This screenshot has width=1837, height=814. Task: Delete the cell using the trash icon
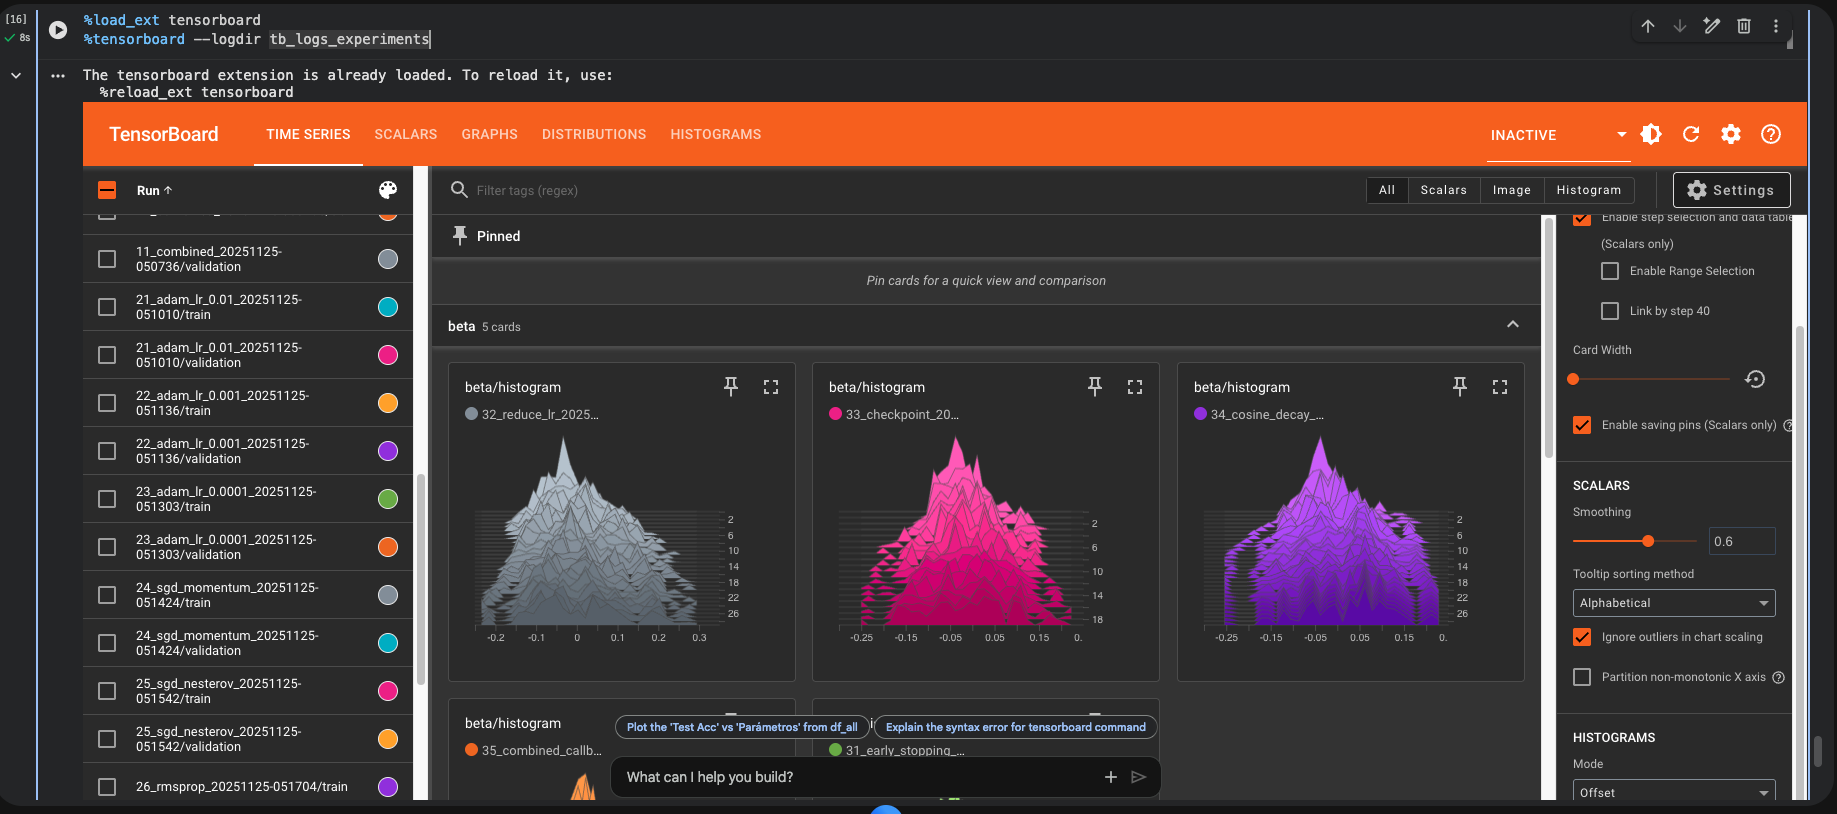pyautogui.click(x=1744, y=26)
